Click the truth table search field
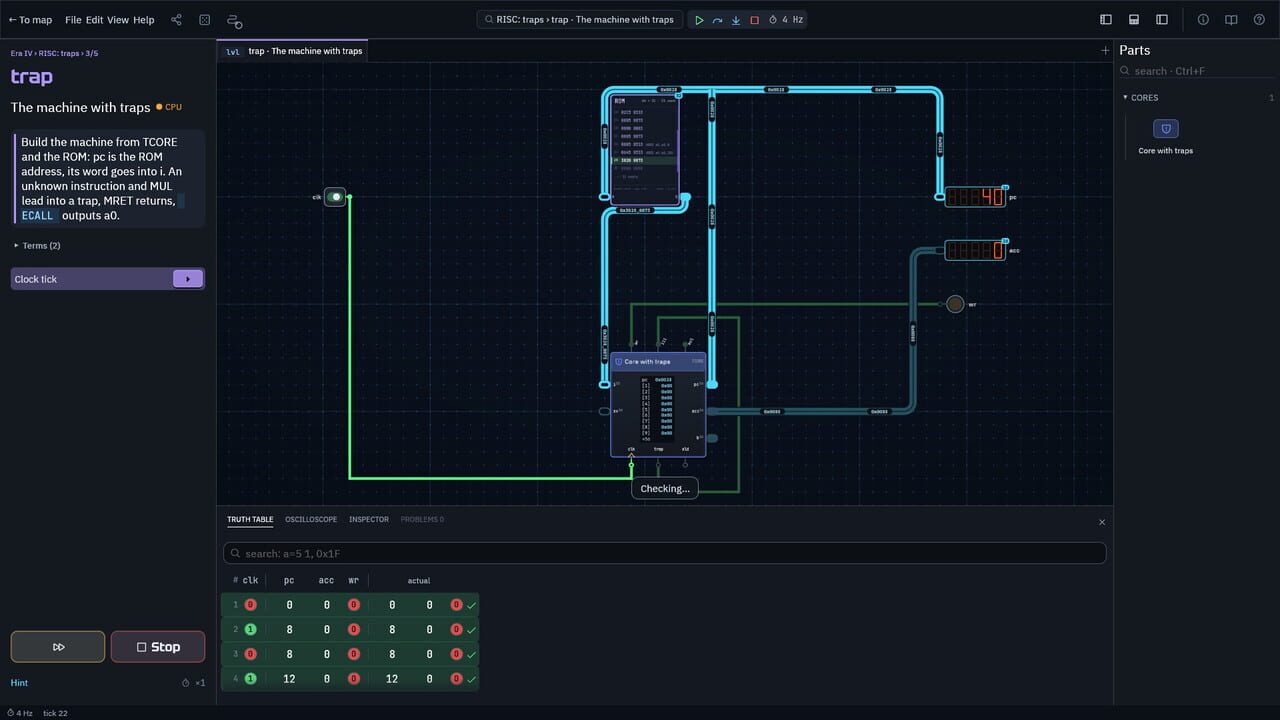 665,553
